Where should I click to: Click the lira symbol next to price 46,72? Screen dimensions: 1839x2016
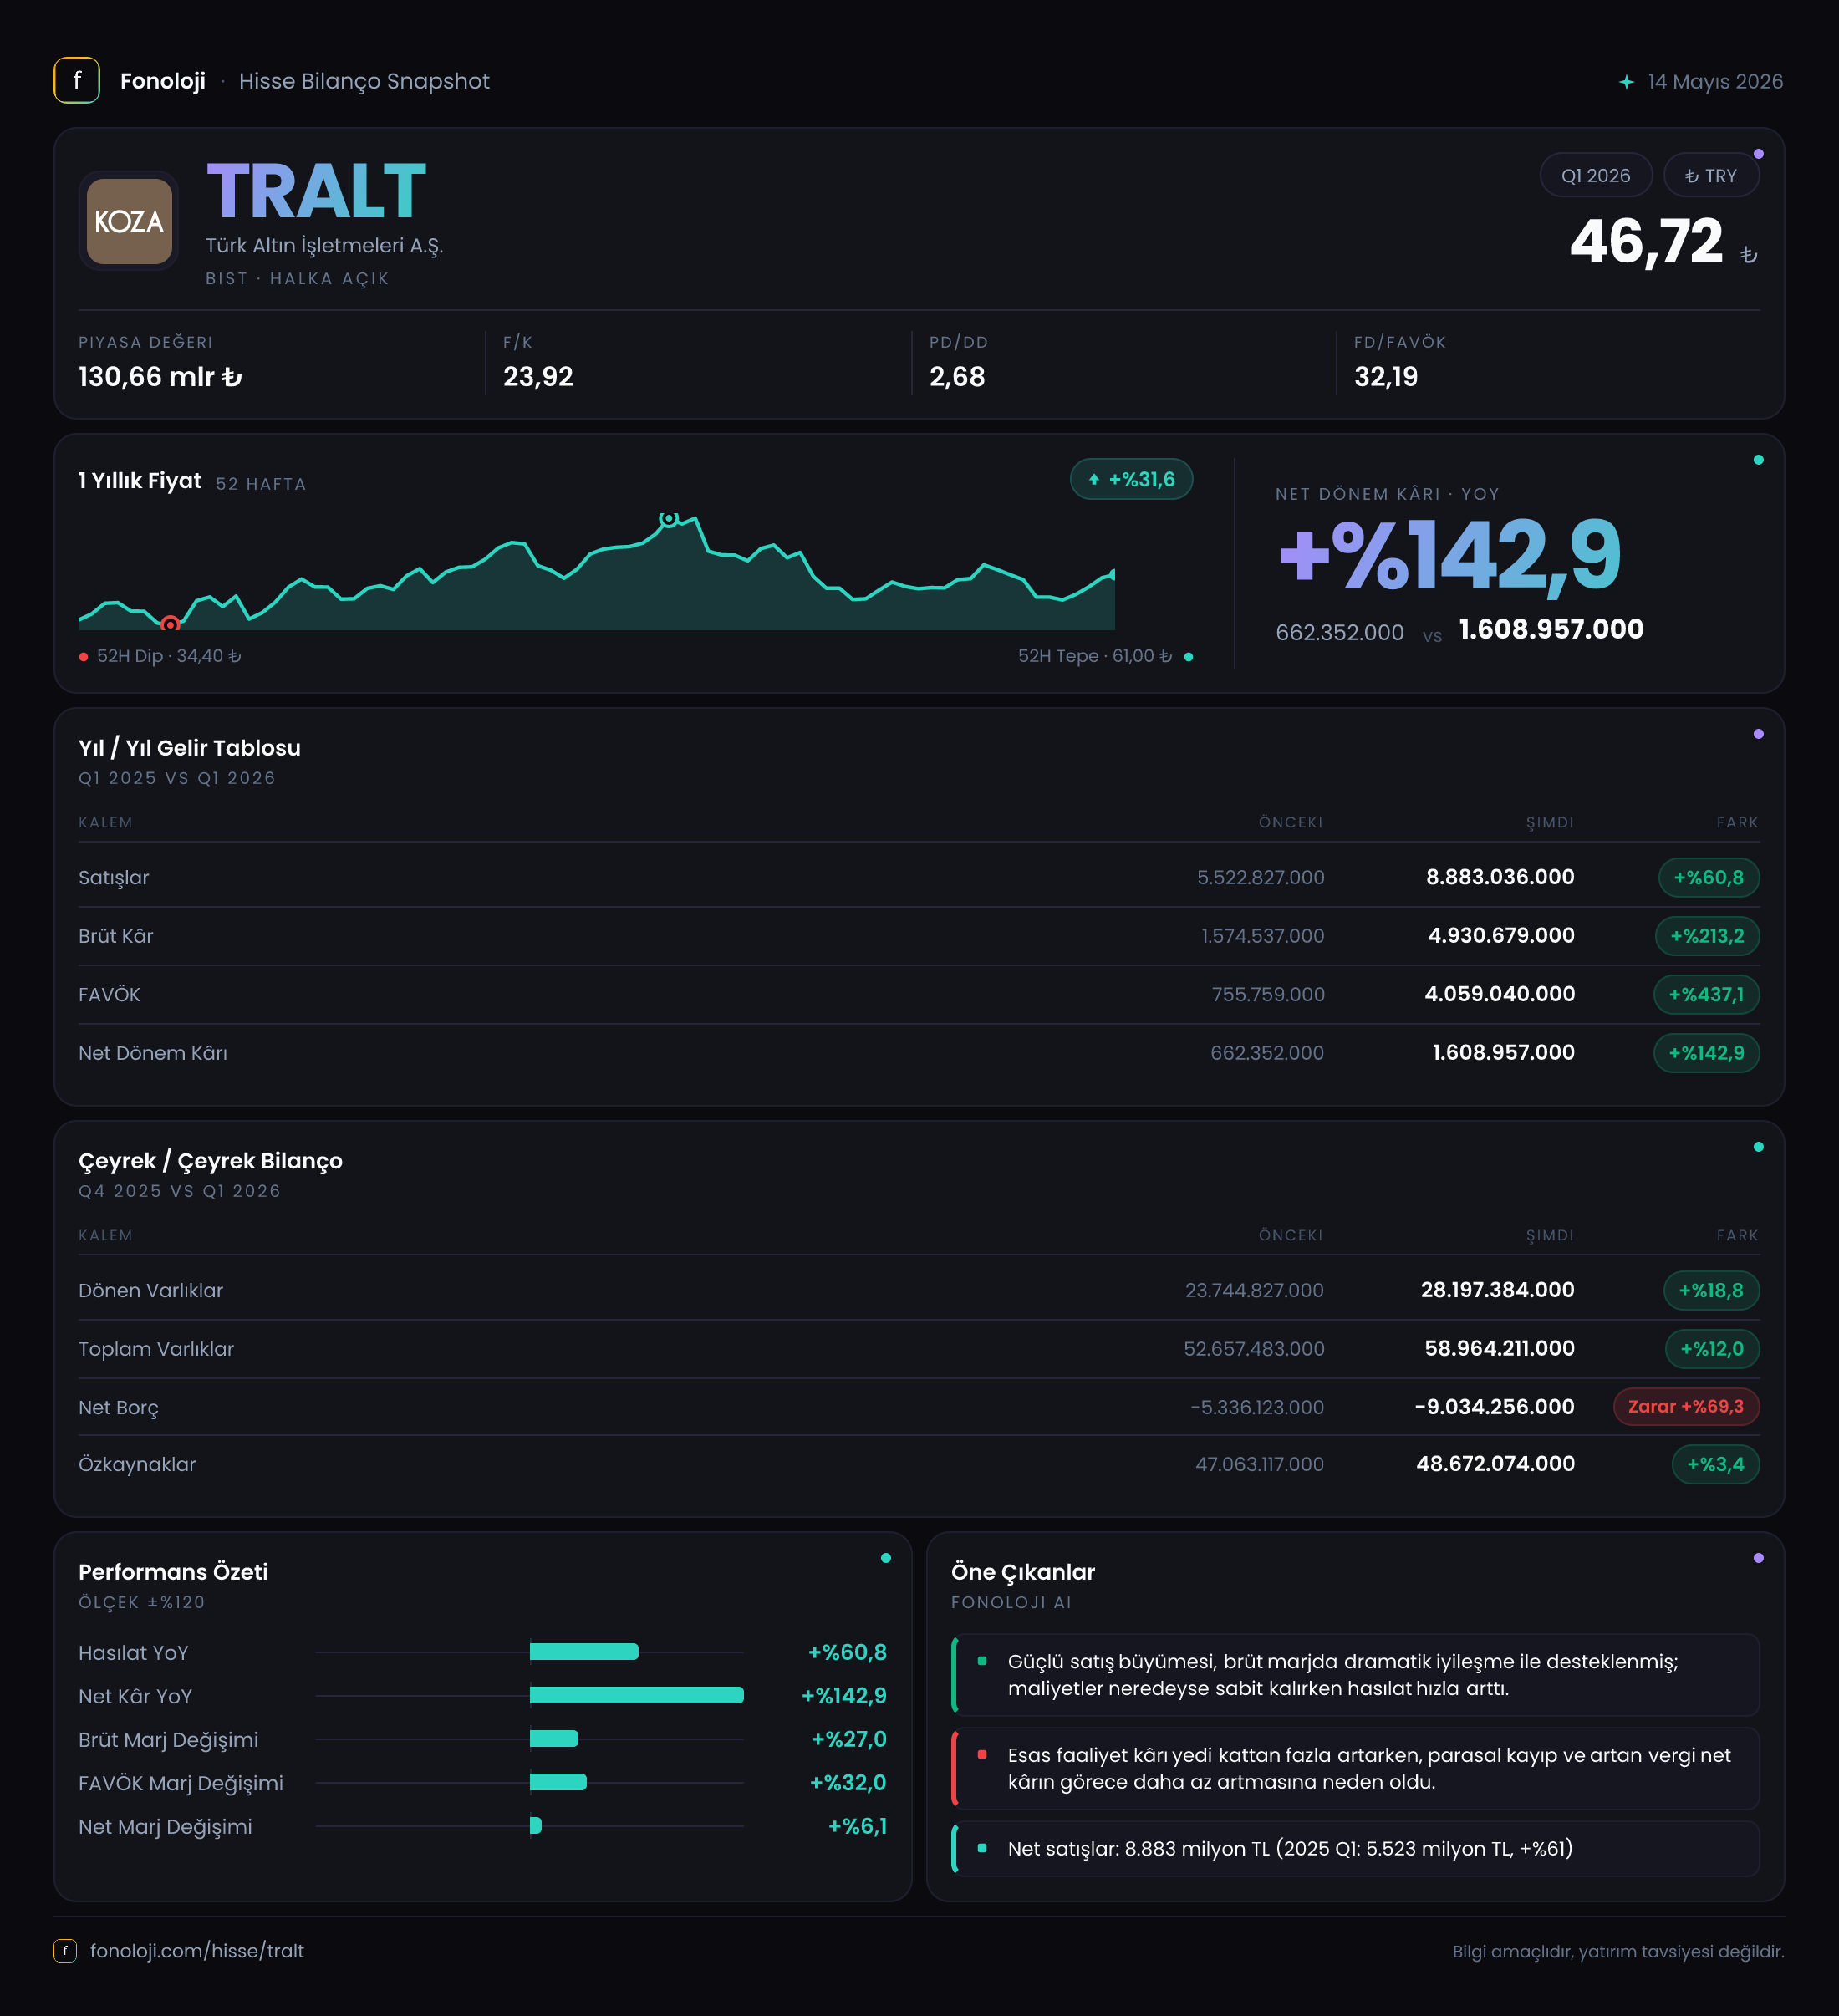1748,255
